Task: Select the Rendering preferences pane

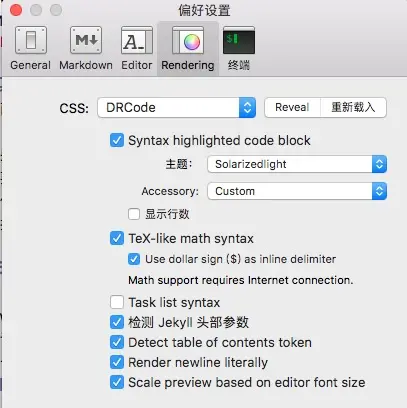Action: point(188,49)
